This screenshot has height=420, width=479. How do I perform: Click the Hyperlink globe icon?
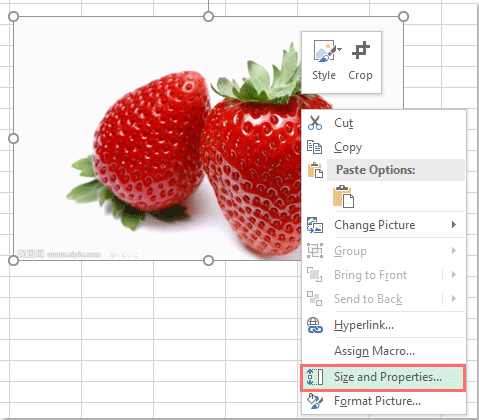click(x=315, y=325)
